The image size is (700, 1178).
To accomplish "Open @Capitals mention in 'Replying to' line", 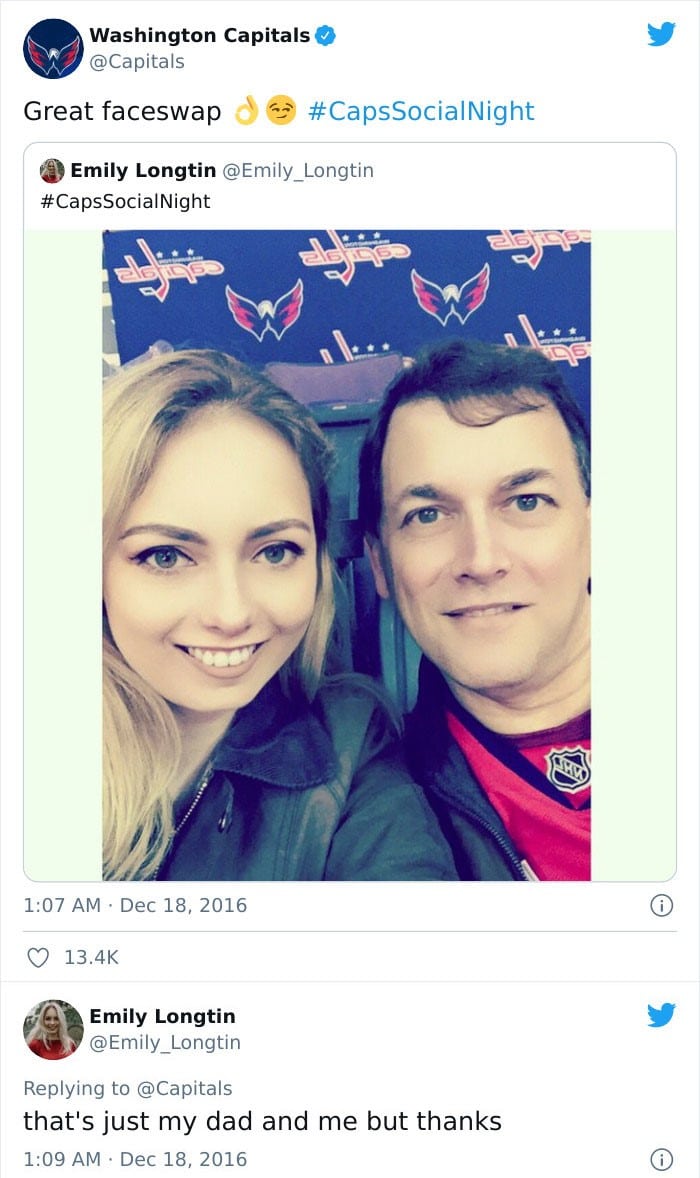I will click(184, 1088).
